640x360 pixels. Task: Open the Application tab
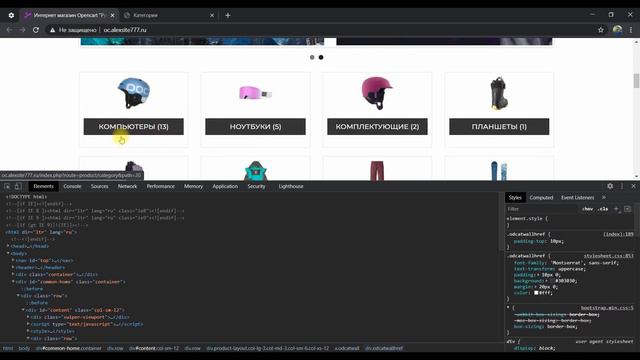point(225,186)
